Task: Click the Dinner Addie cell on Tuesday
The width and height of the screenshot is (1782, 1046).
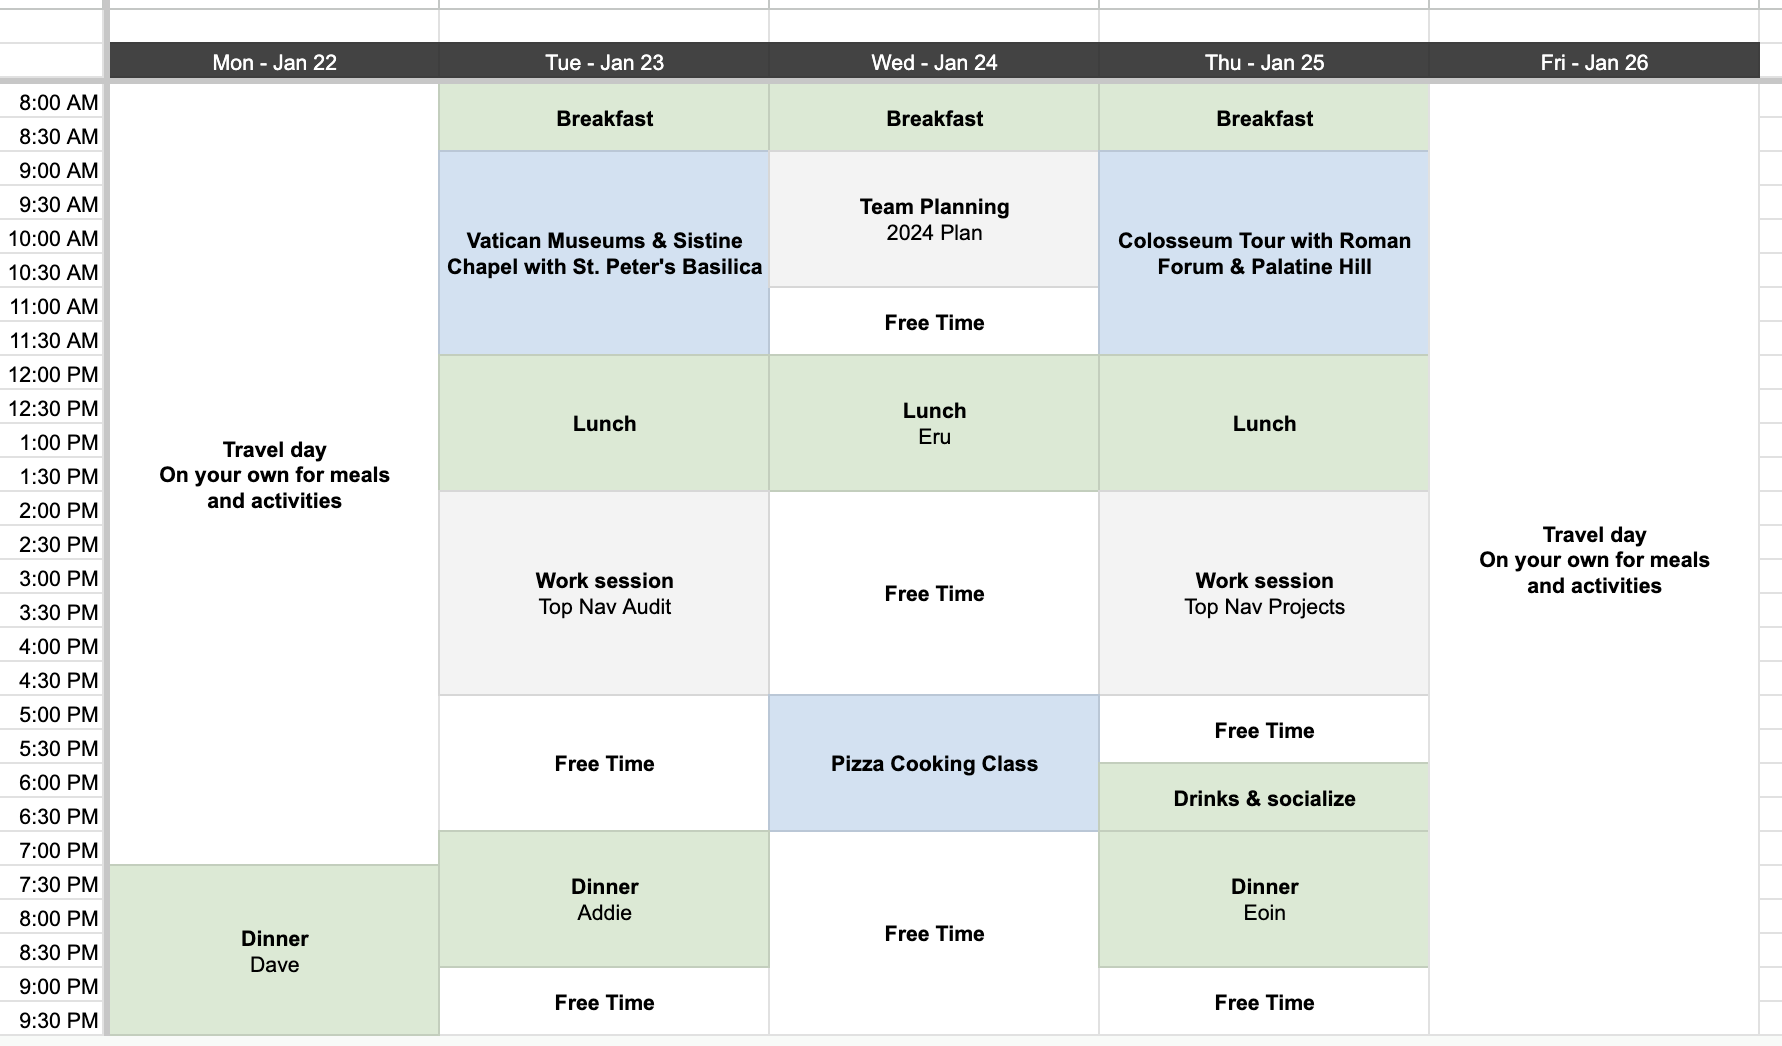Action: click(x=604, y=899)
